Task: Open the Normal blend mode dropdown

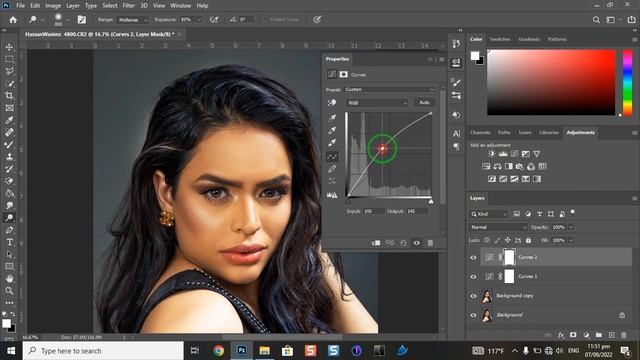Action: click(x=498, y=227)
